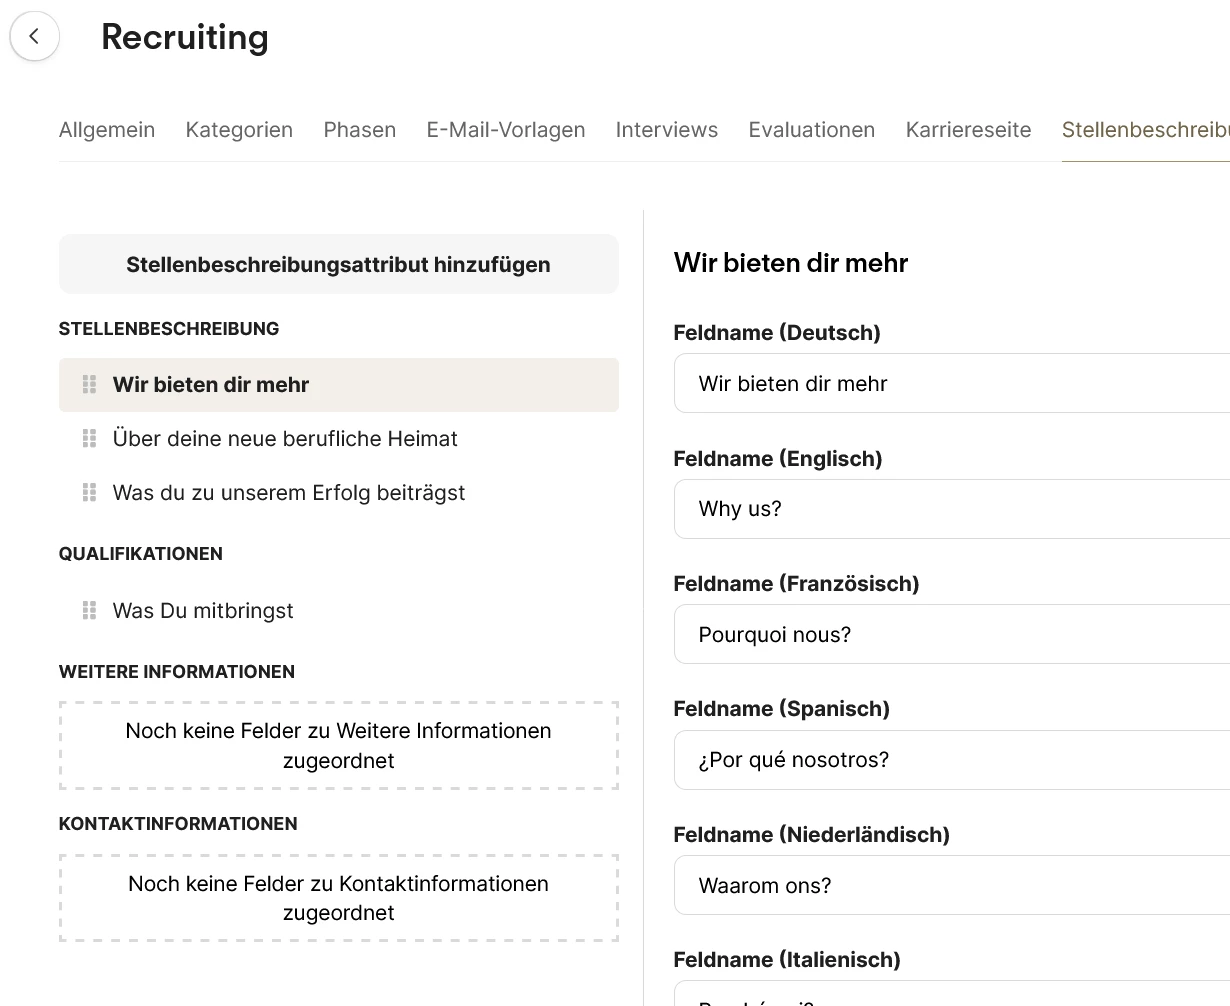Viewport: 1230px width, 1006px height.
Task: Select the 'Was Du mitbringst' attribute
Action: [x=203, y=611]
